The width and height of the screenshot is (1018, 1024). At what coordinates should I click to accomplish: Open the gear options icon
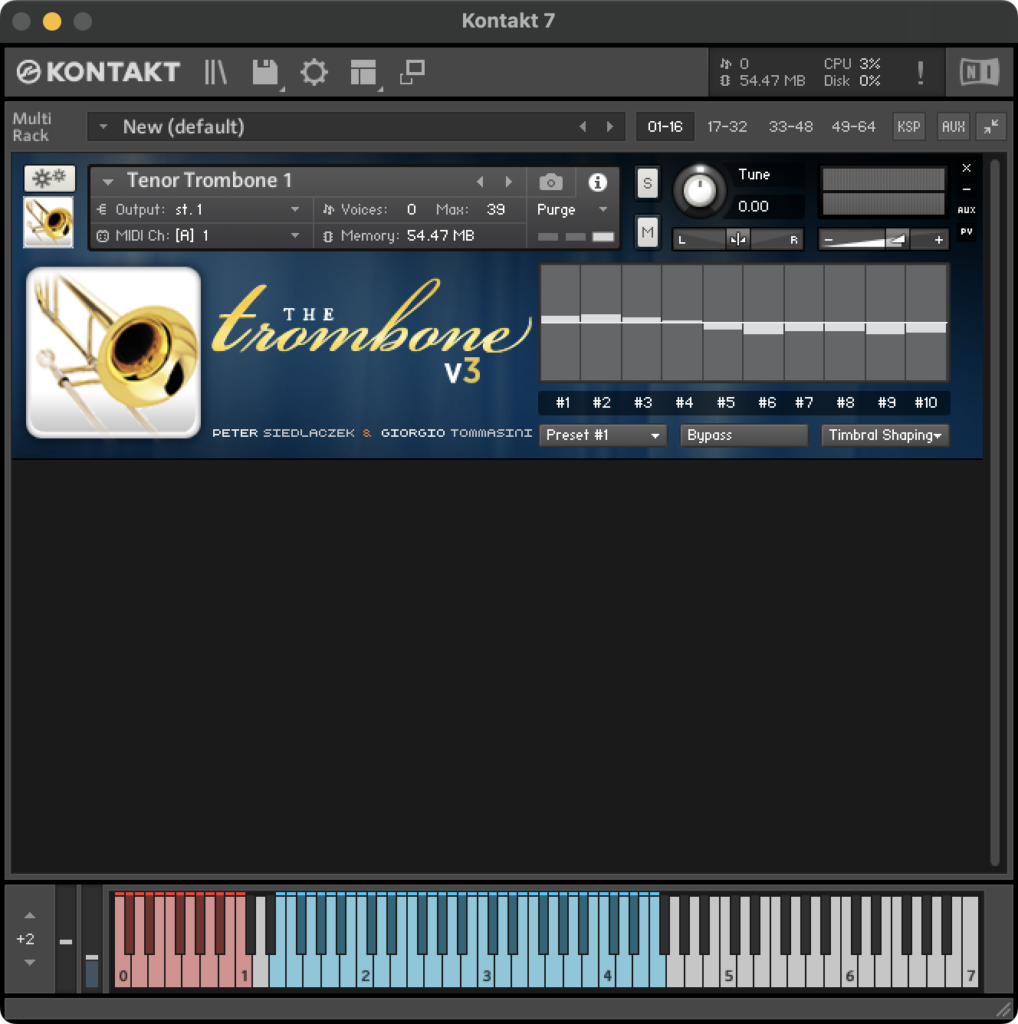pos(314,72)
